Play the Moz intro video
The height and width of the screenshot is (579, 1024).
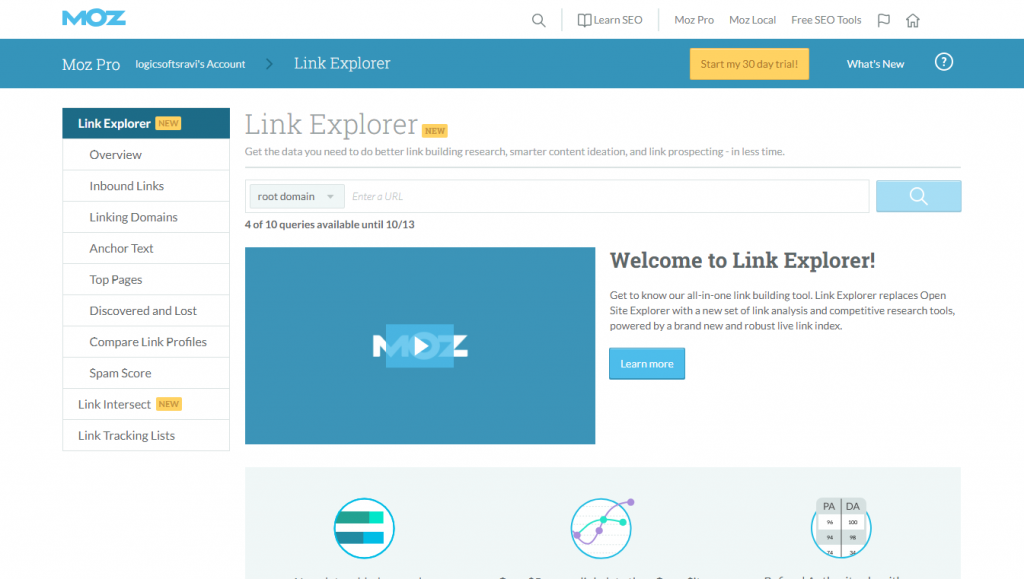tap(420, 346)
